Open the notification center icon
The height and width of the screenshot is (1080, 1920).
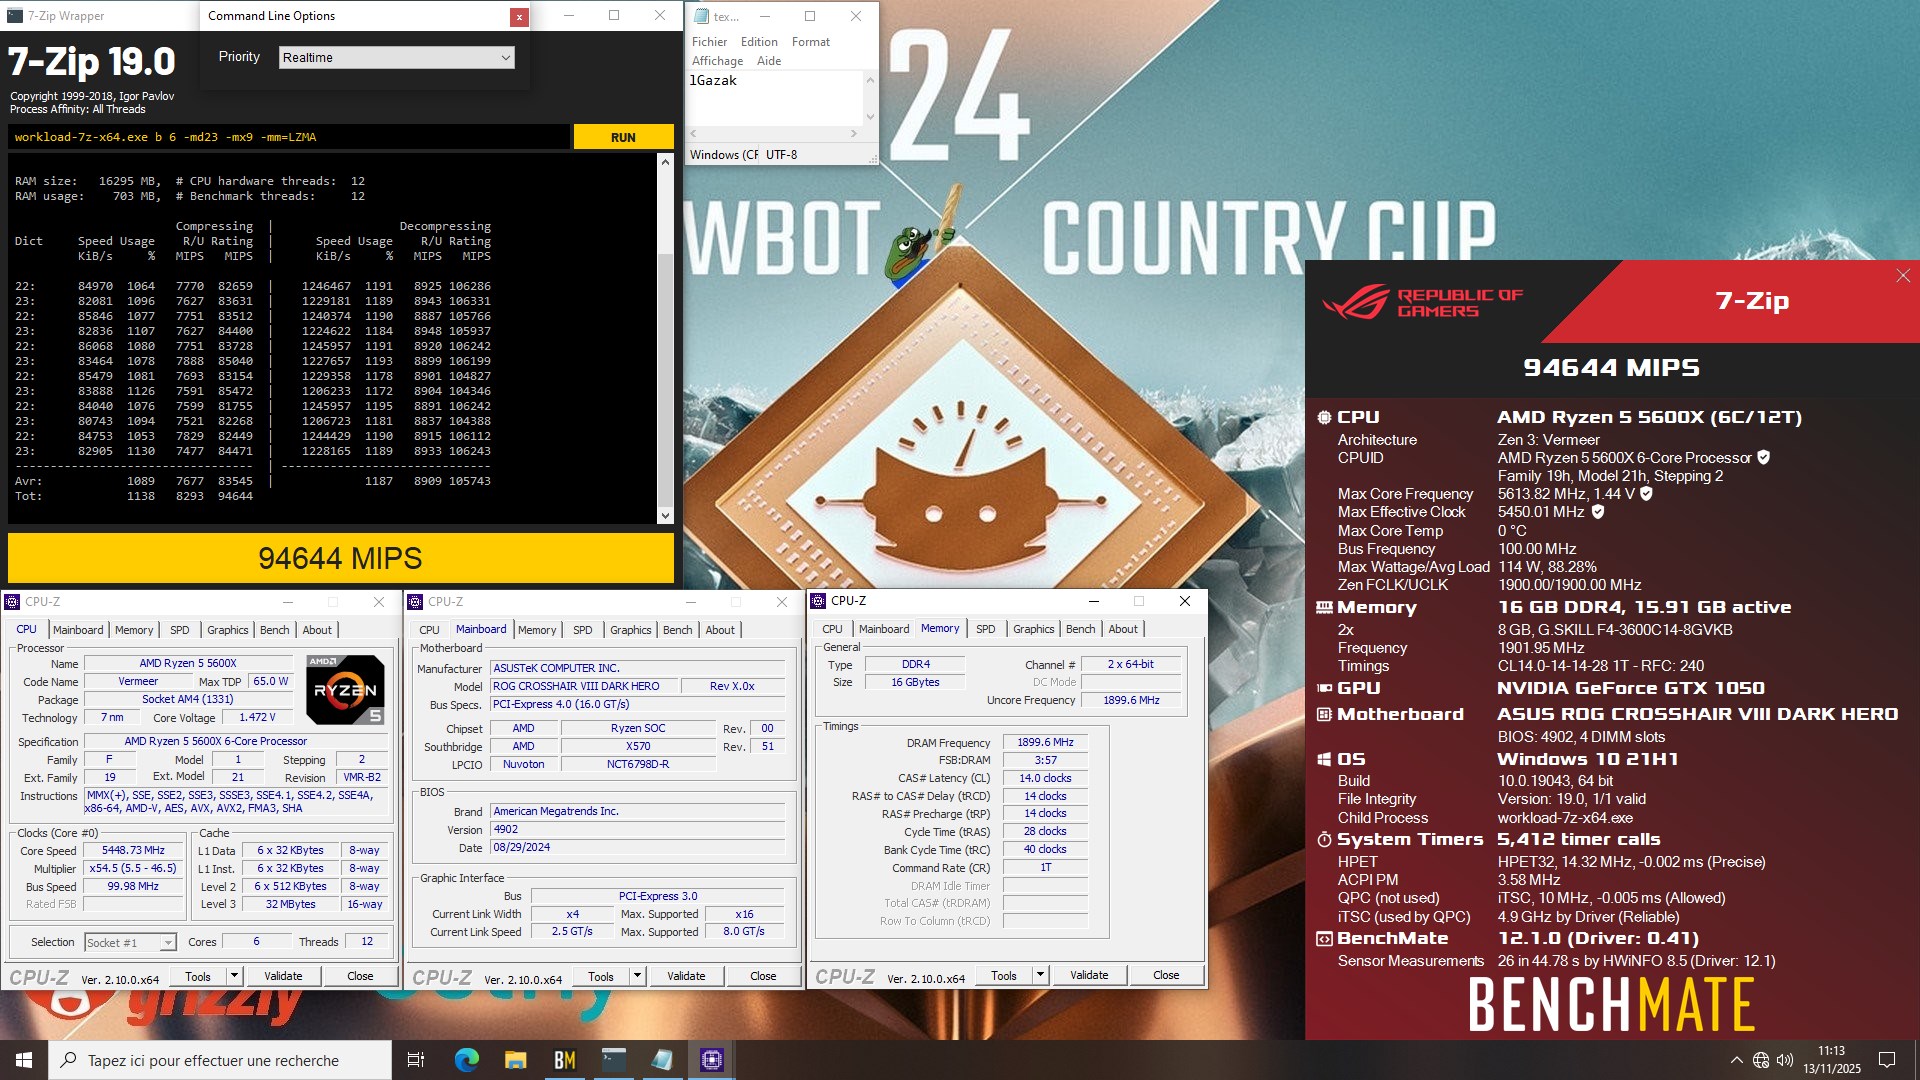click(1887, 1060)
